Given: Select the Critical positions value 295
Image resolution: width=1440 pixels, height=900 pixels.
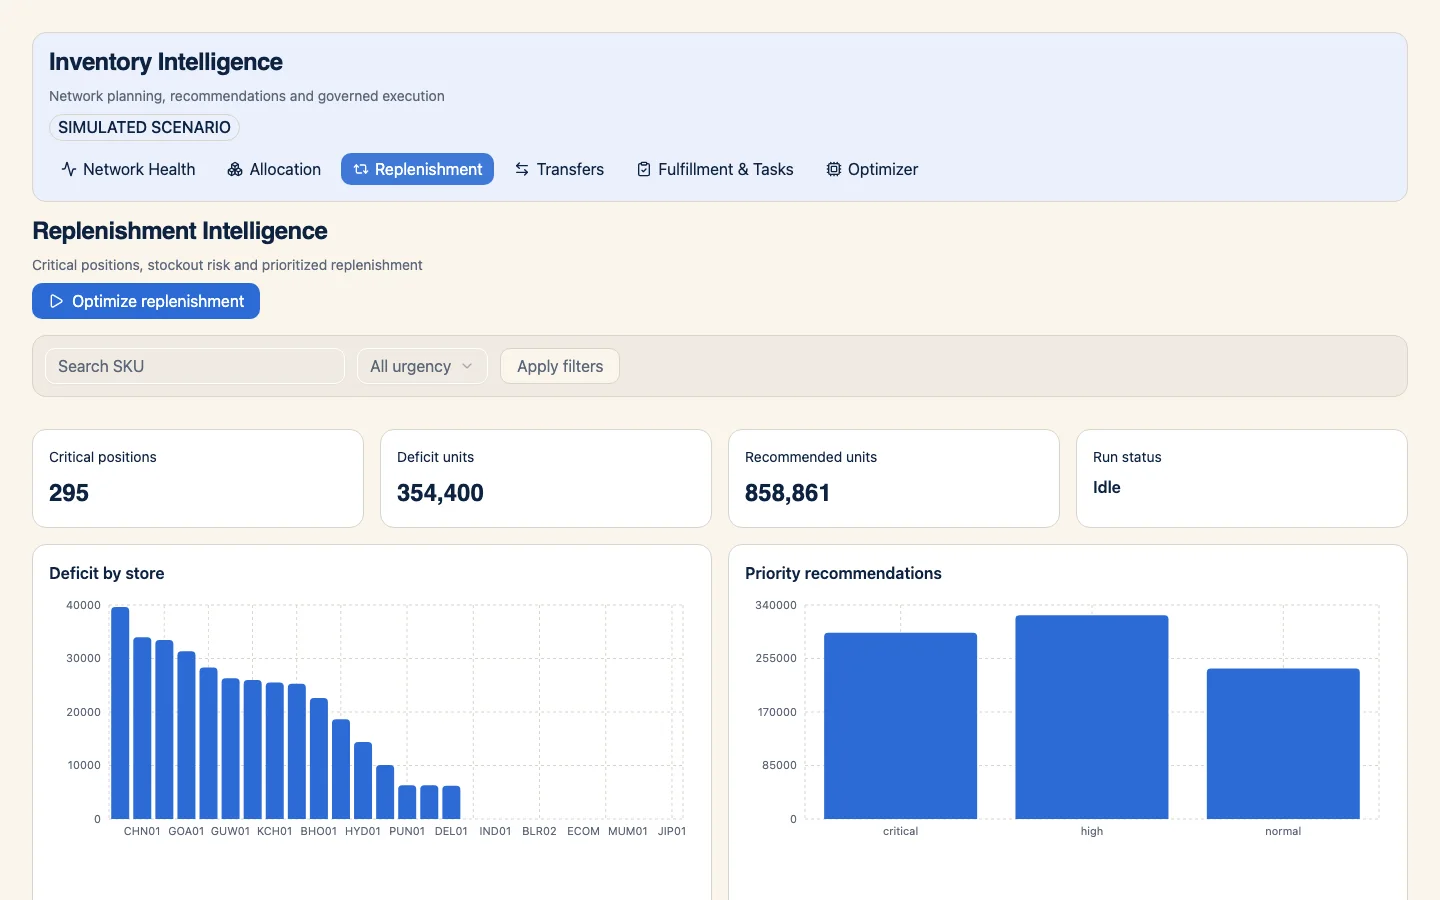Looking at the screenshot, I should (69, 493).
